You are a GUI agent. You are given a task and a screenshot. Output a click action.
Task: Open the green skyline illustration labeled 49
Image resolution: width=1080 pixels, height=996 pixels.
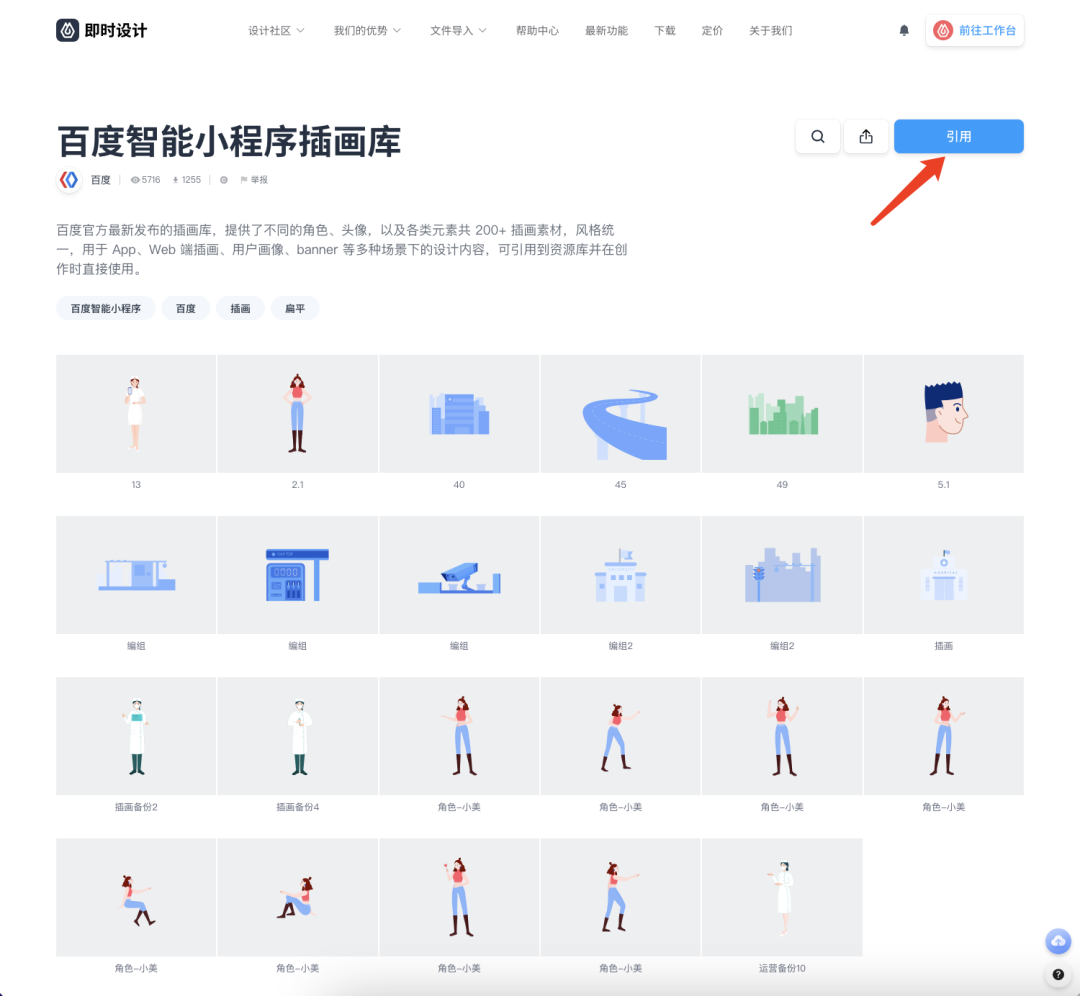pyautogui.click(x=782, y=414)
